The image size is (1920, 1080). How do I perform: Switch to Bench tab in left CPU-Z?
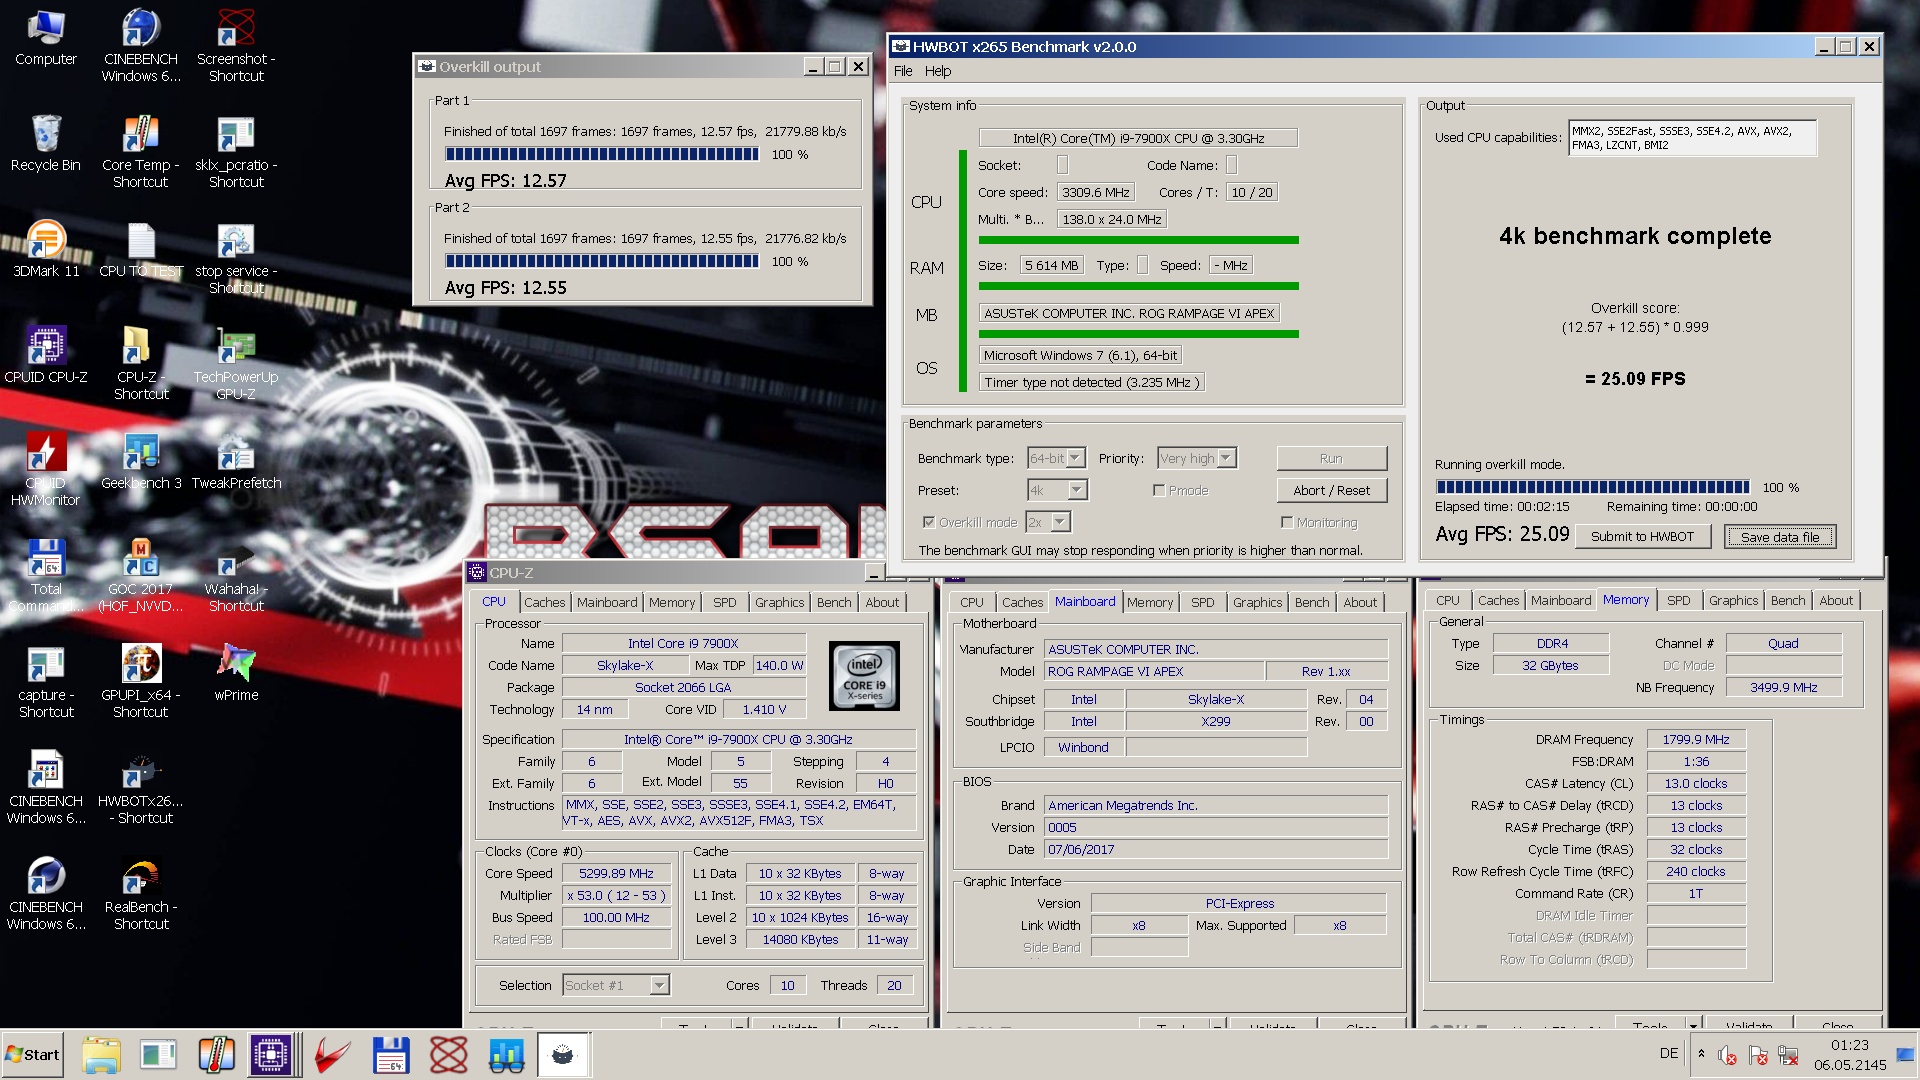[x=834, y=602]
